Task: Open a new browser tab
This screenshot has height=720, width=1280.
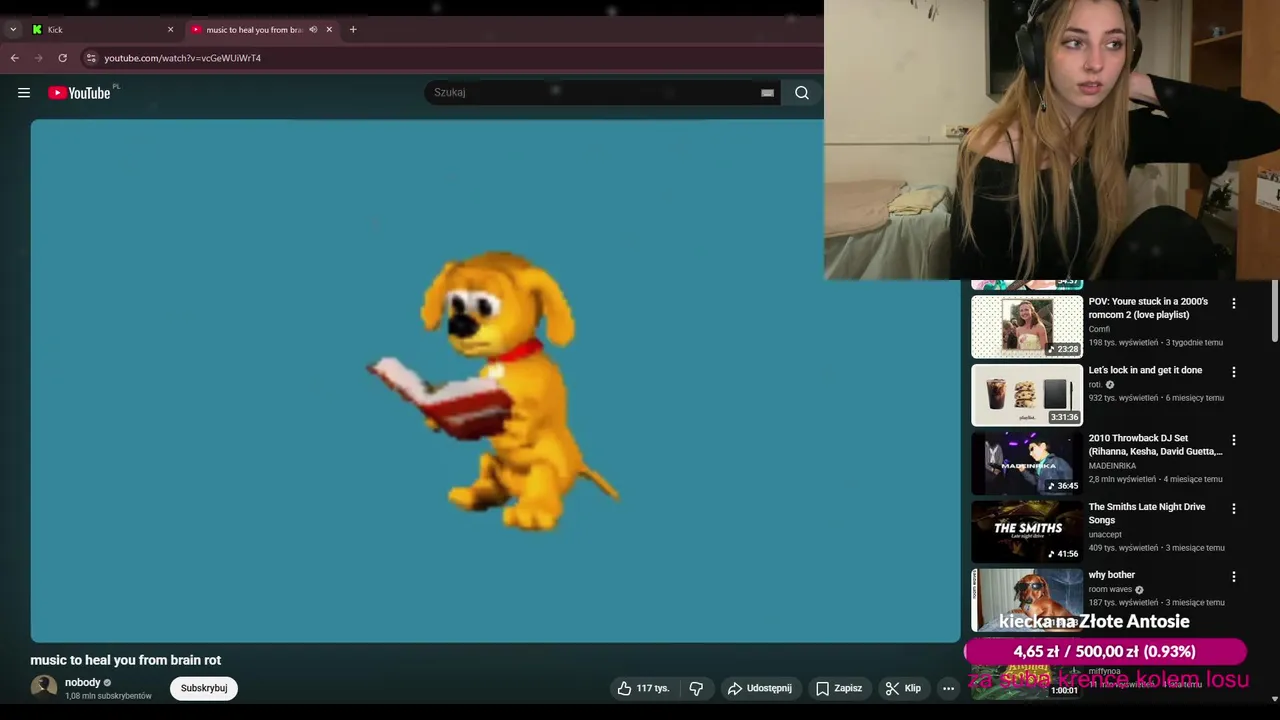Action: point(353,30)
